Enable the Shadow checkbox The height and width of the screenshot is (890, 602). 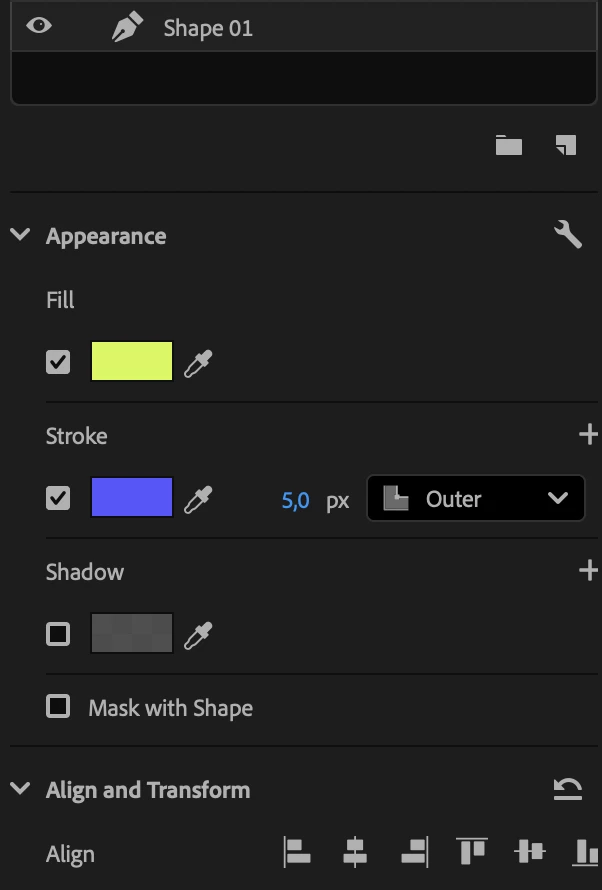59,634
